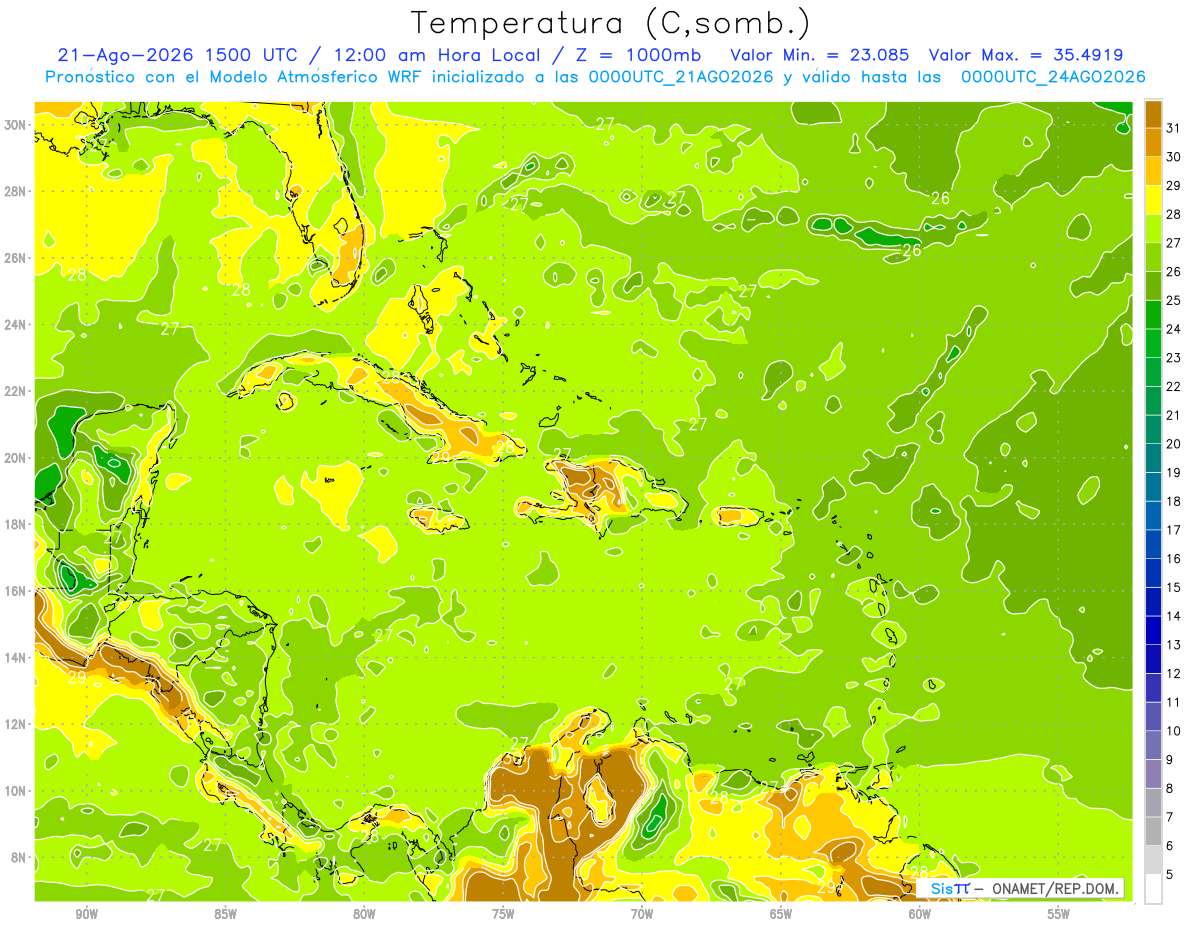The height and width of the screenshot is (927, 1200).
Task: Click the "8N" latitude axis label
Action: click(19, 857)
